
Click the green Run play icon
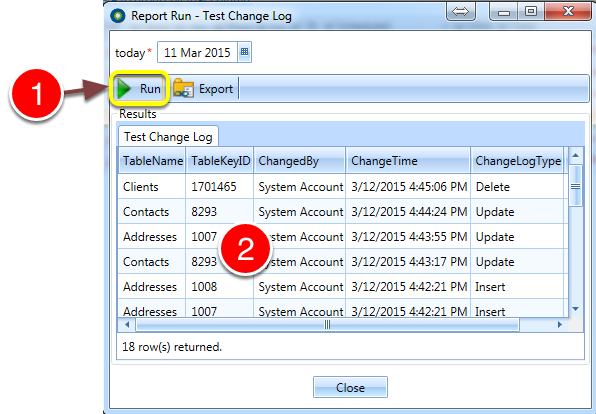tap(124, 89)
